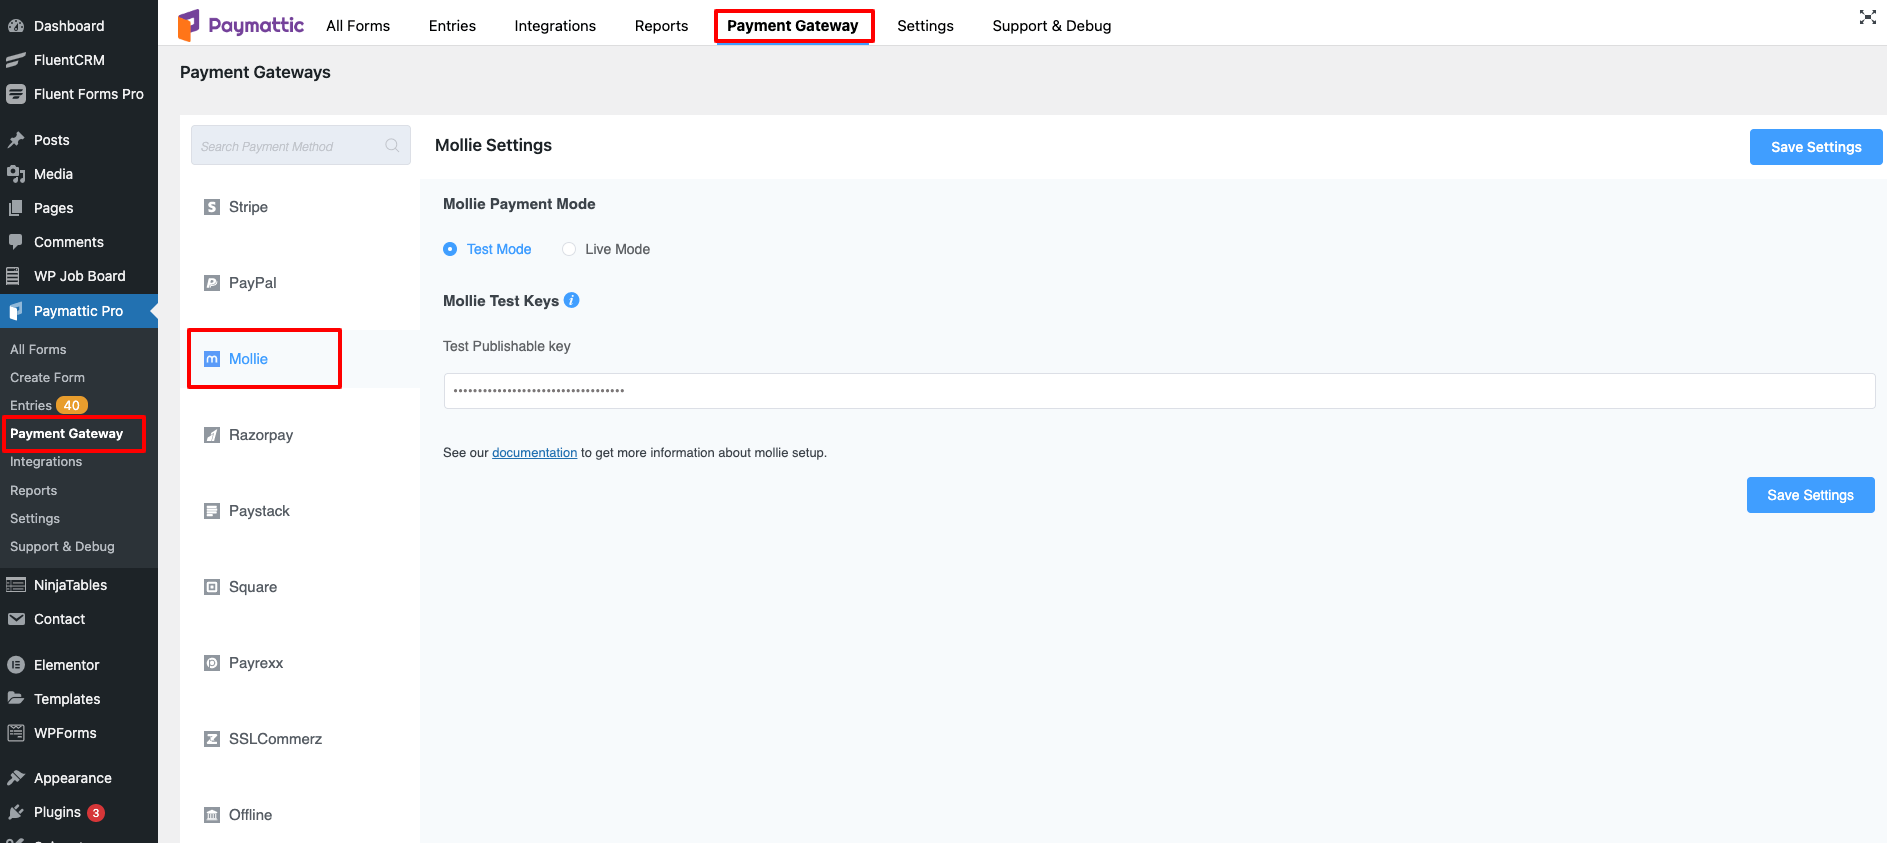Click the Templates folder icon
The height and width of the screenshot is (843, 1887).
click(16, 699)
